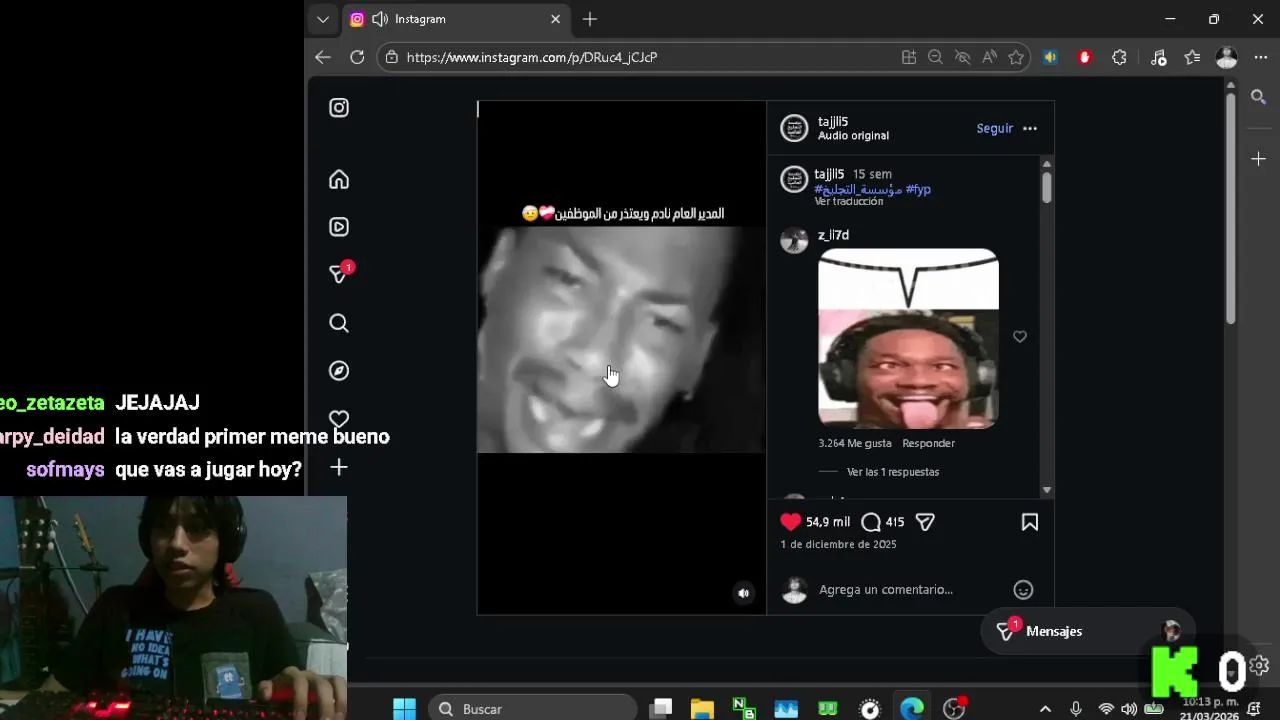
Task: Open notifications heart icon in sidebar
Action: point(339,419)
